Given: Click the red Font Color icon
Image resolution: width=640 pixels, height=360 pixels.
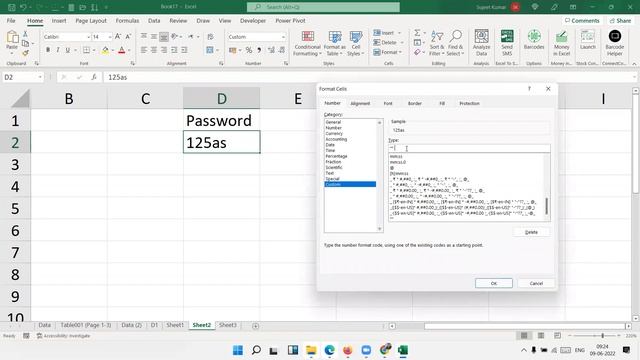Looking at the screenshot, I should click(121, 50).
